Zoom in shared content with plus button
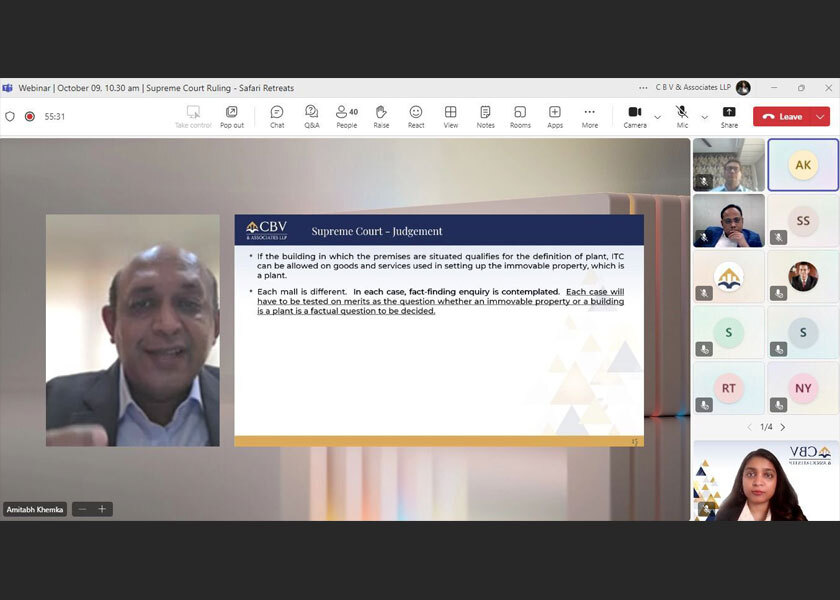The height and width of the screenshot is (600, 840). point(101,509)
